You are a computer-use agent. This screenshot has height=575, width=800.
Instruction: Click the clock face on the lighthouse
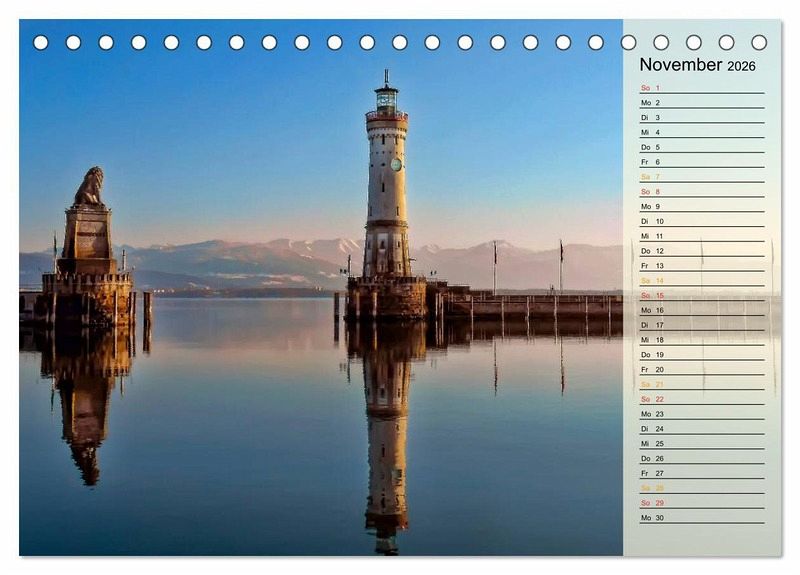pos(395,164)
